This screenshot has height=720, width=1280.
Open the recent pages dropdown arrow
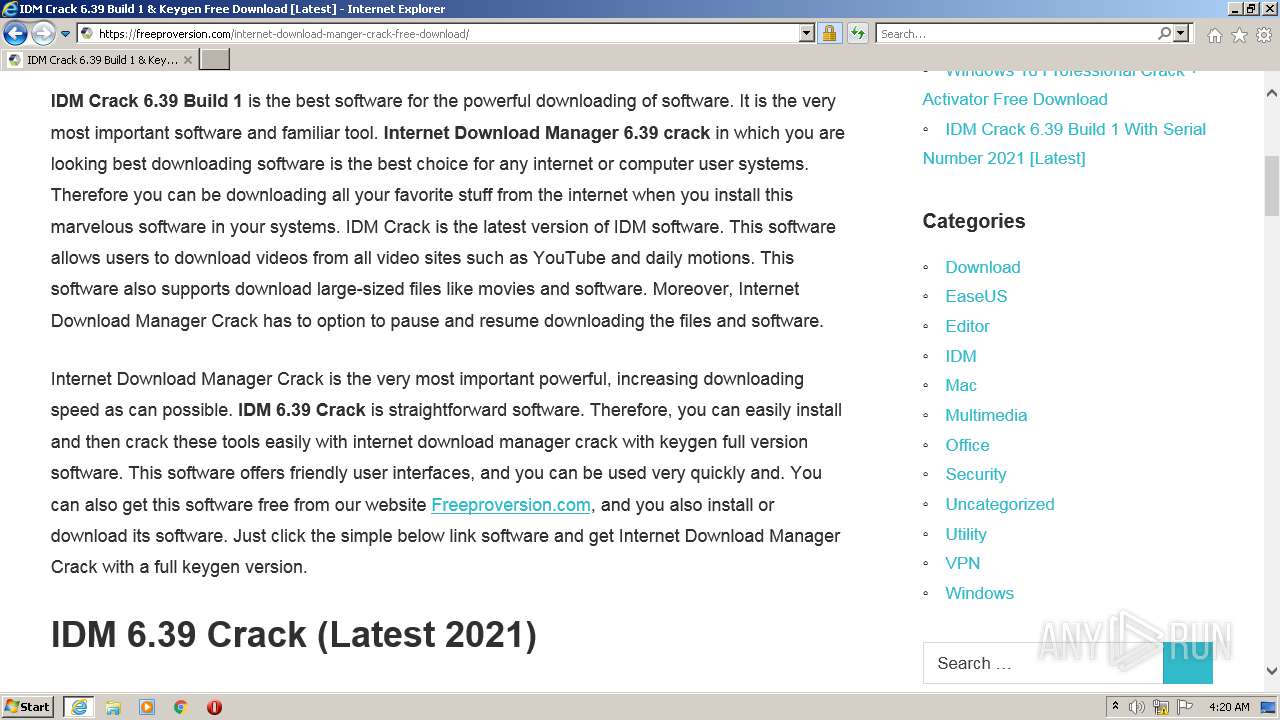point(65,34)
